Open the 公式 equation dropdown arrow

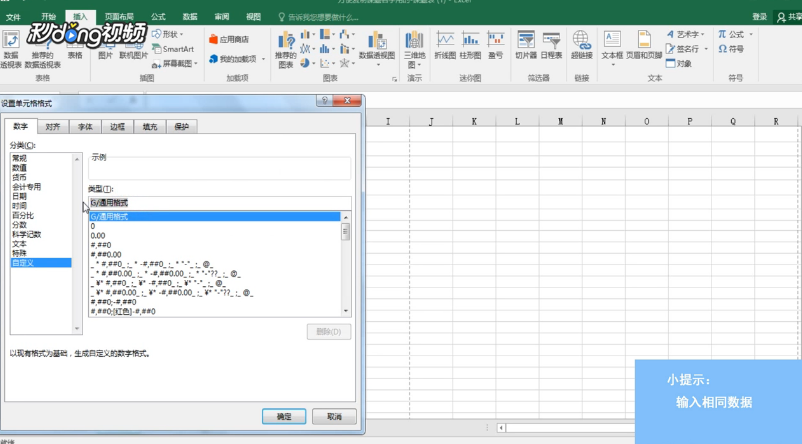(x=751, y=34)
